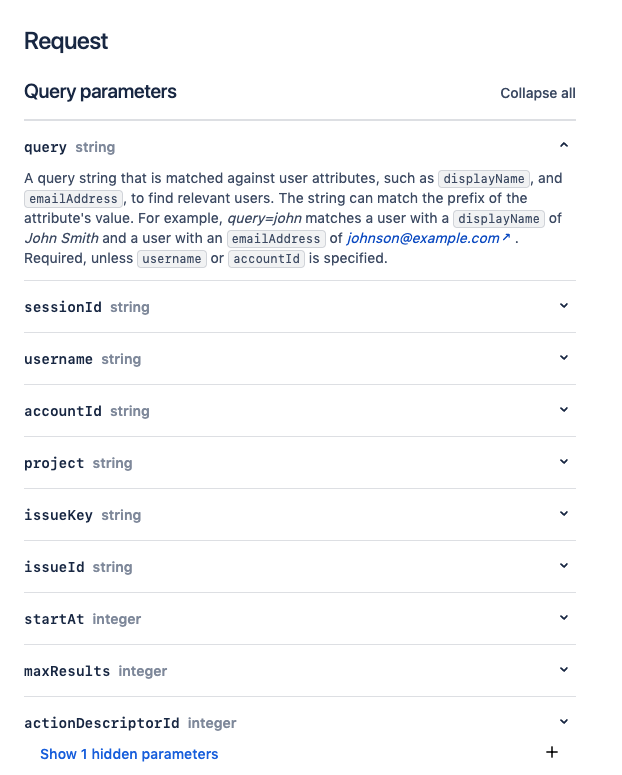Click the external link arrow icon
Screen dimensions: 622x775
pyautogui.click(x=506, y=239)
